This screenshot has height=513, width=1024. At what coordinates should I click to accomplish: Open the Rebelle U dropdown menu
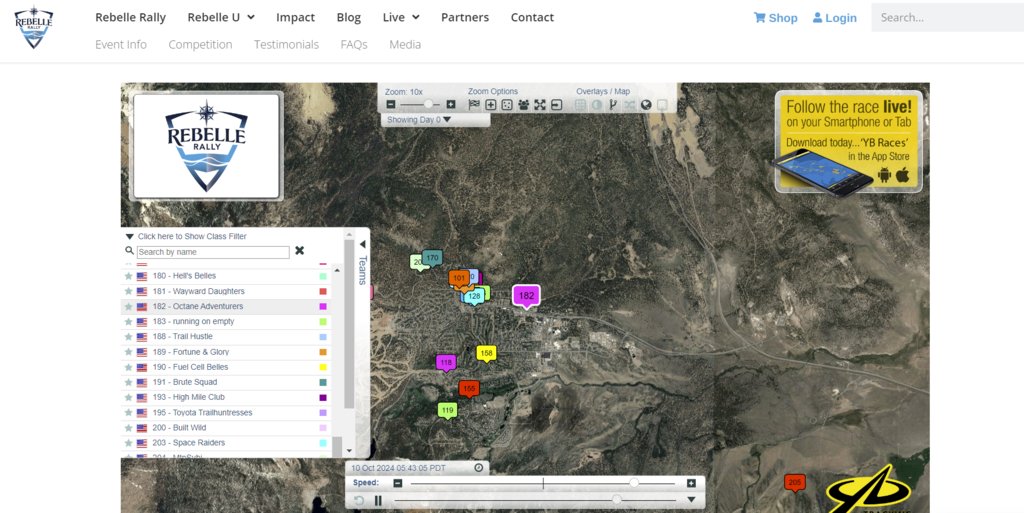221,18
